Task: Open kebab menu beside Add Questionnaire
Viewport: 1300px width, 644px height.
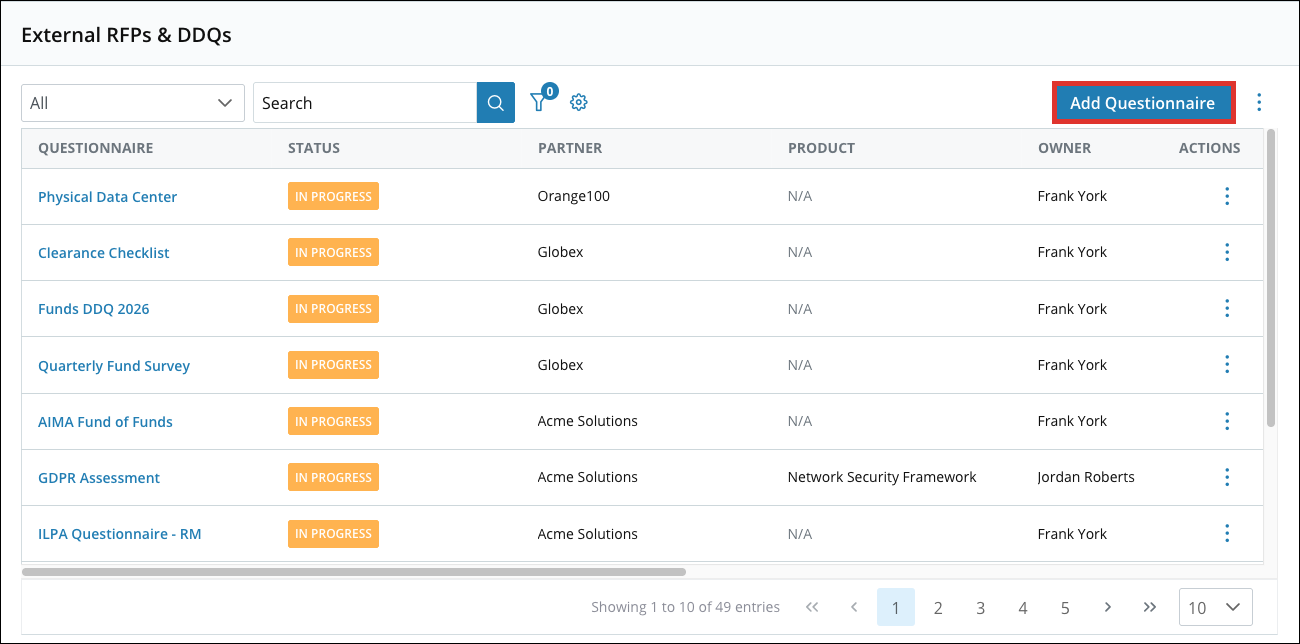Action: (x=1259, y=102)
